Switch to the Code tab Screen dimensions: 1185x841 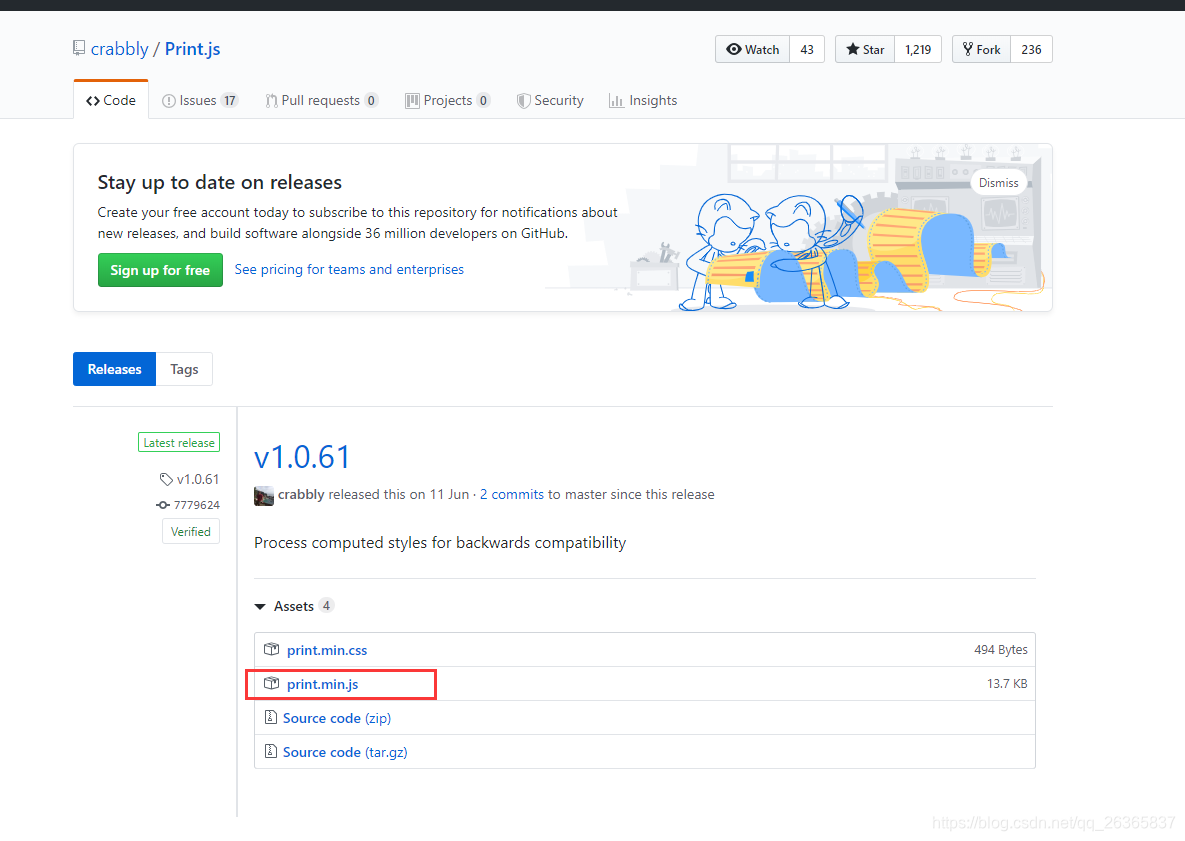[111, 100]
